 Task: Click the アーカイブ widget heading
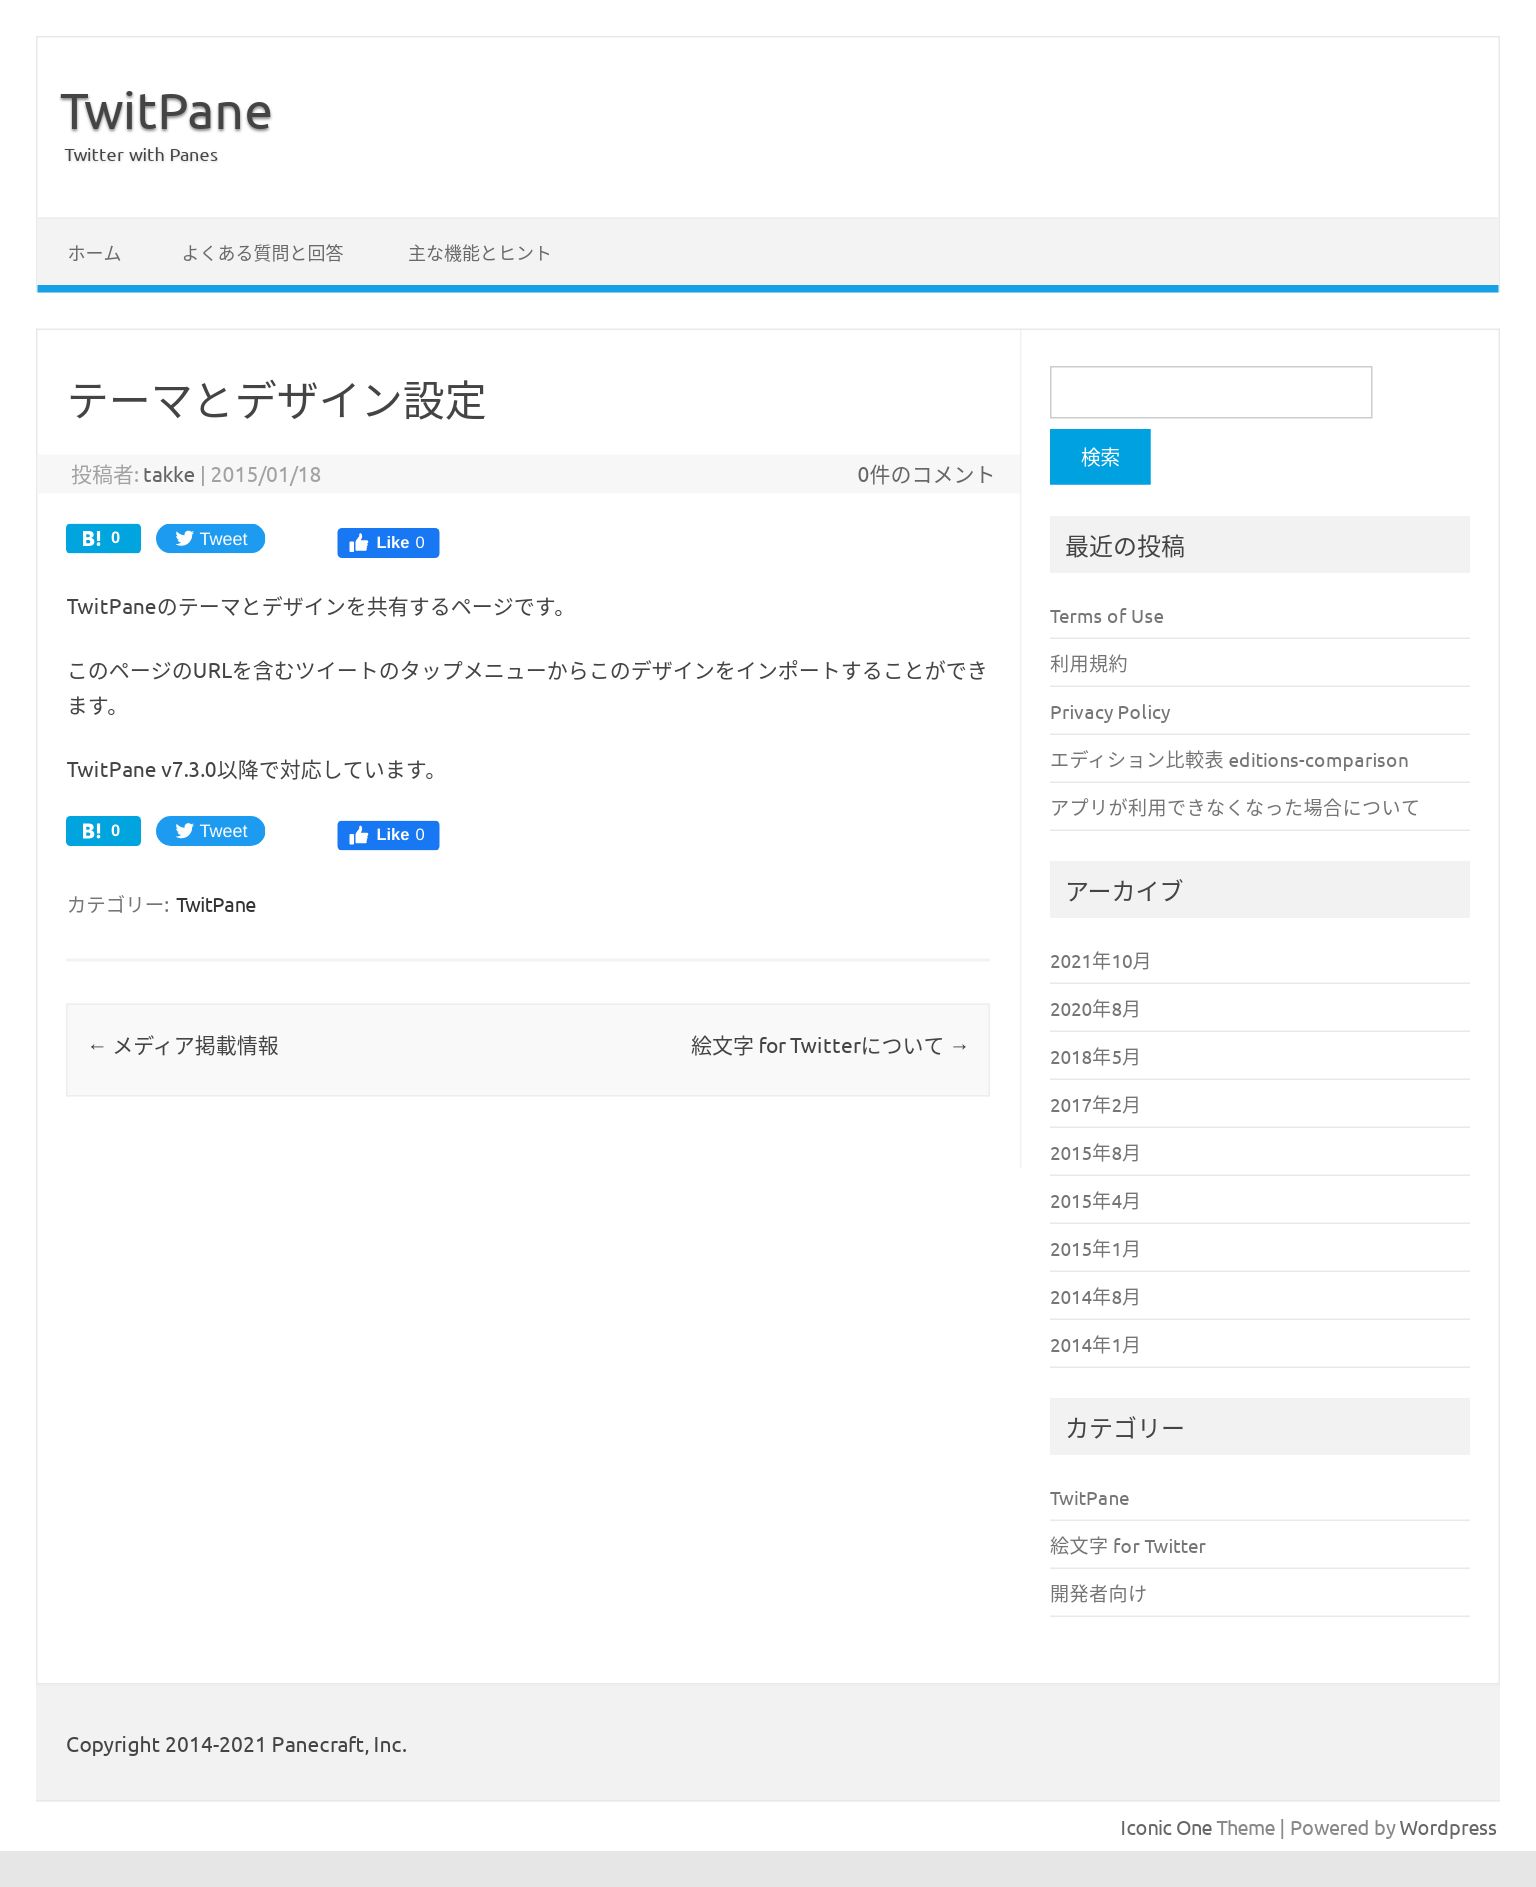coord(1124,890)
